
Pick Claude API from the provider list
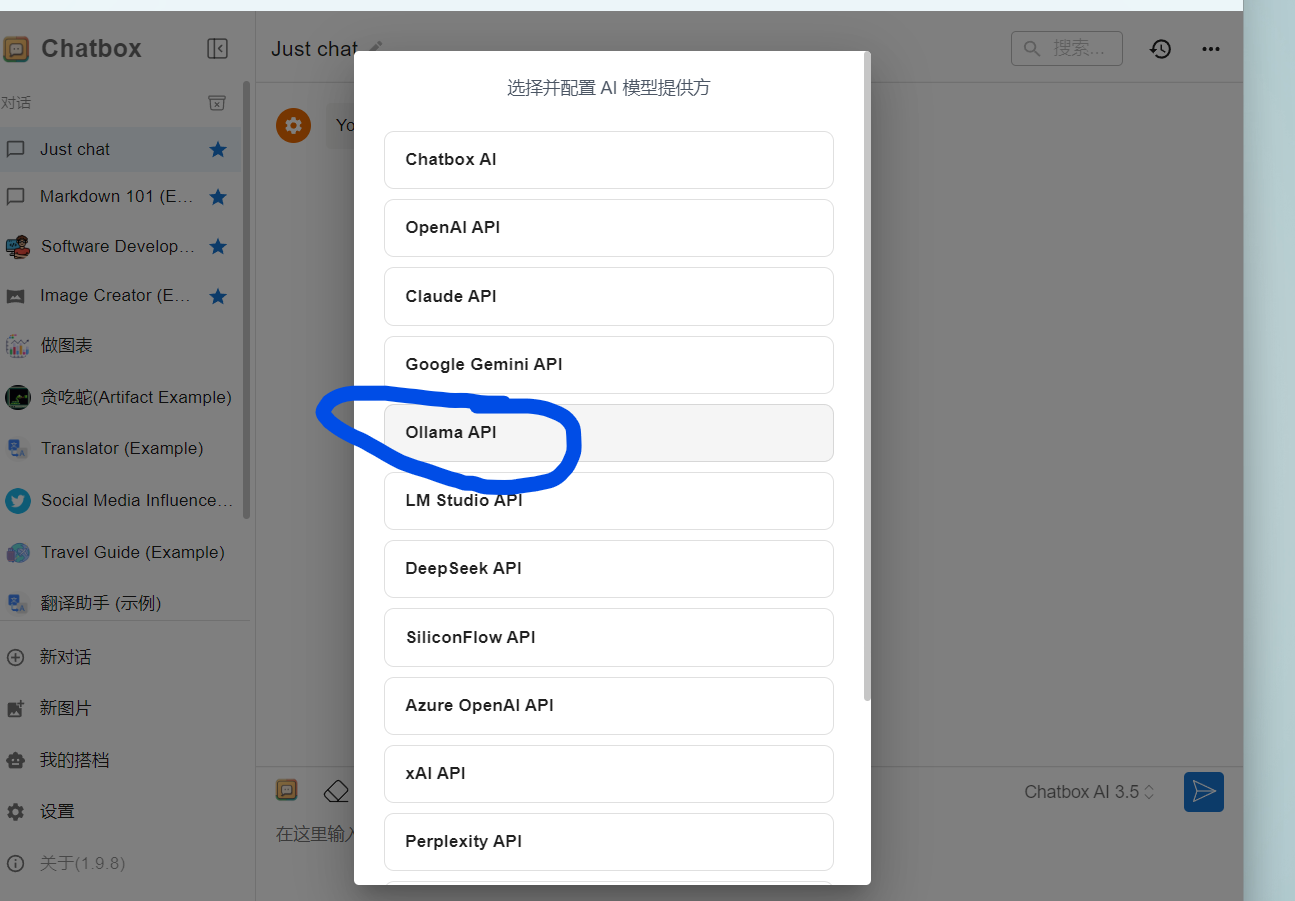pyautogui.click(x=608, y=296)
